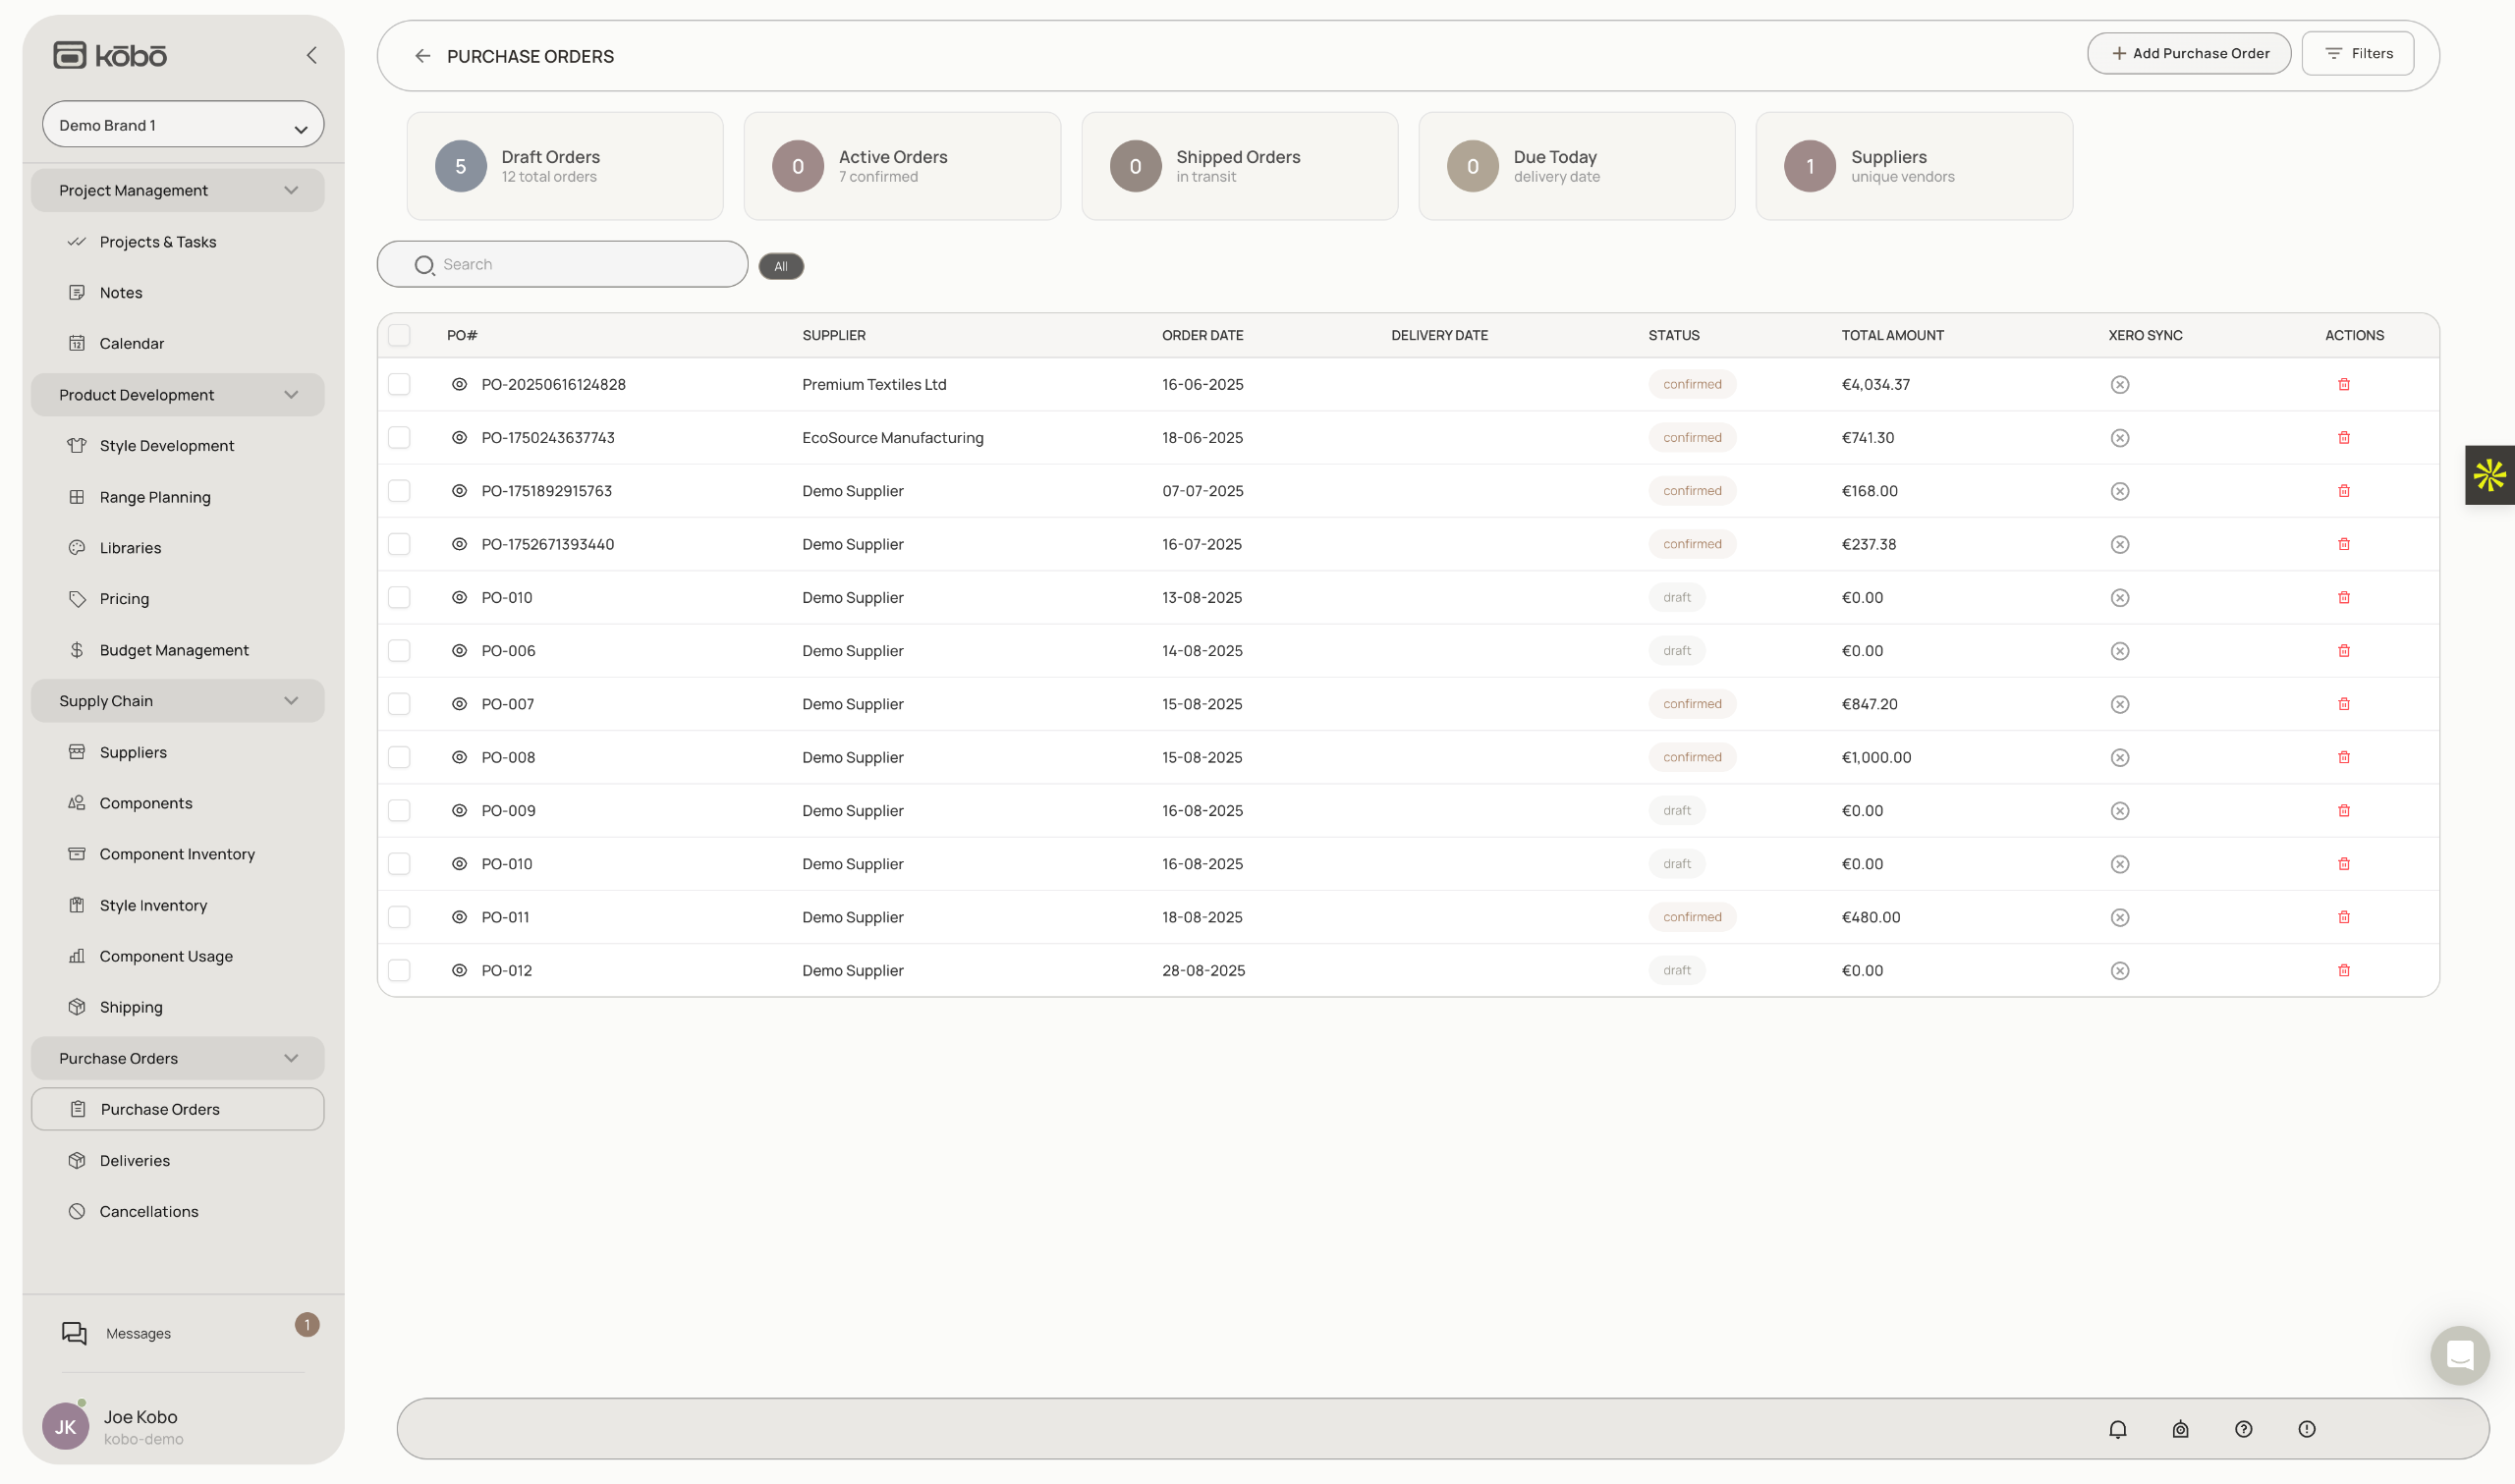Delete the PO-20250616124828 order with trash icon
The image size is (2515, 1484).
point(2343,384)
